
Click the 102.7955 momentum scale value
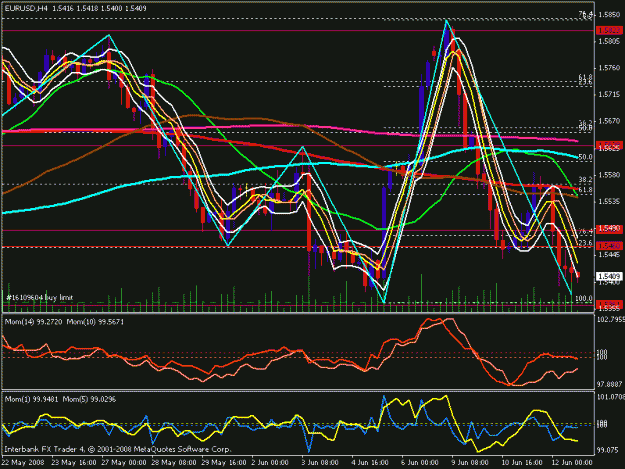pyautogui.click(x=610, y=320)
